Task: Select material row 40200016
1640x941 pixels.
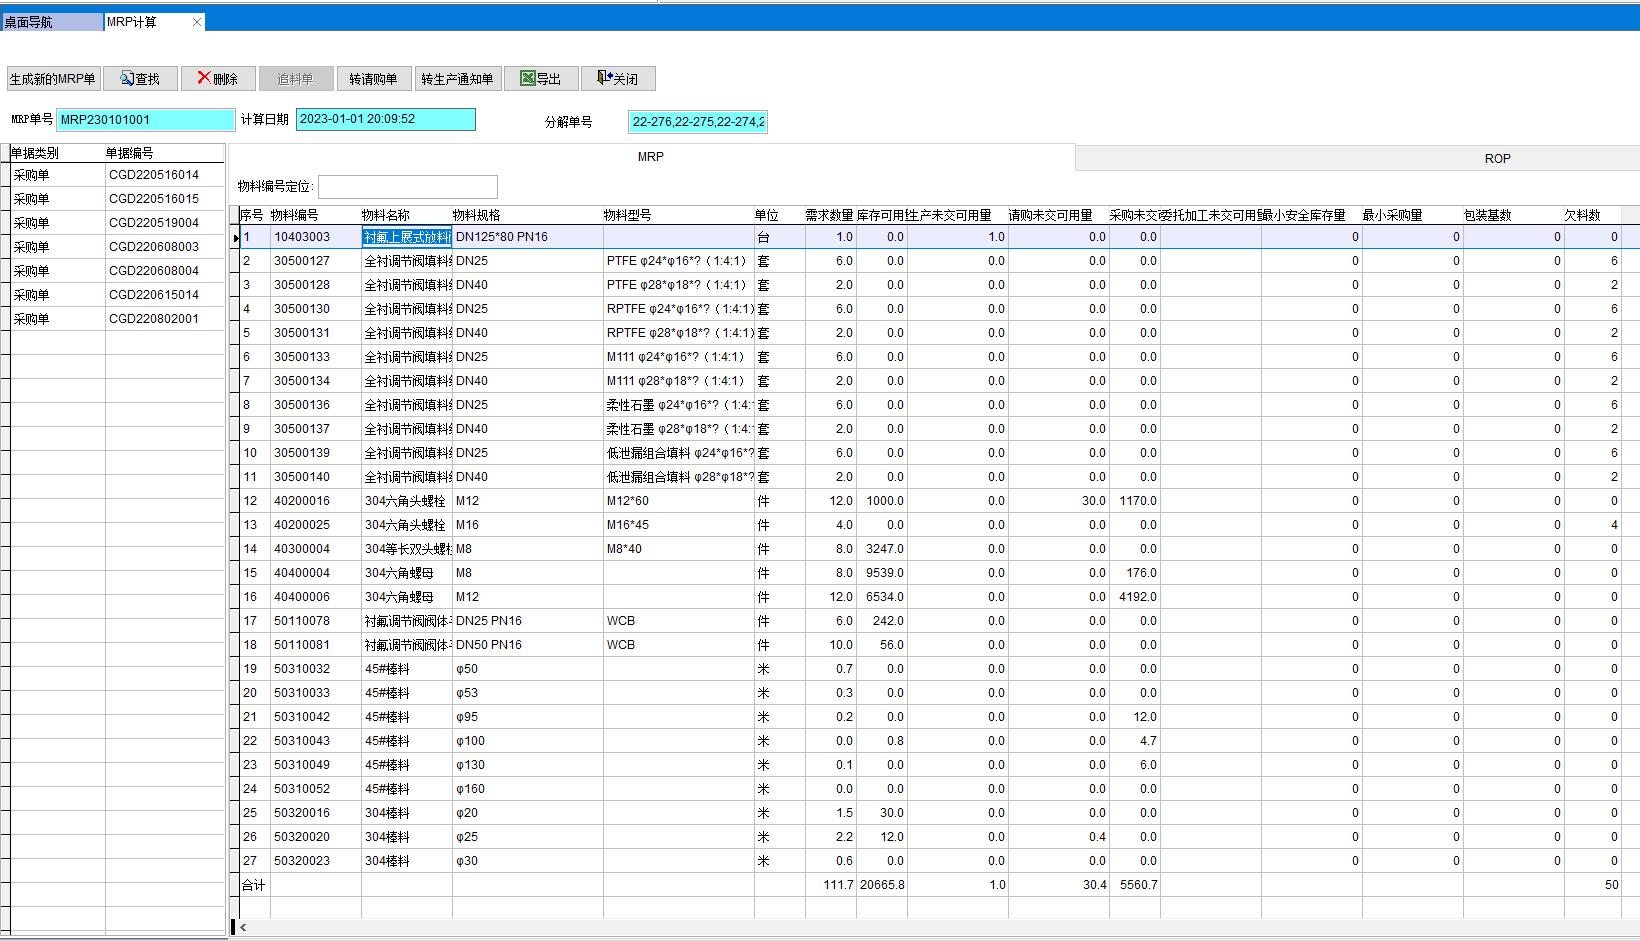Action: pyautogui.click(x=302, y=501)
